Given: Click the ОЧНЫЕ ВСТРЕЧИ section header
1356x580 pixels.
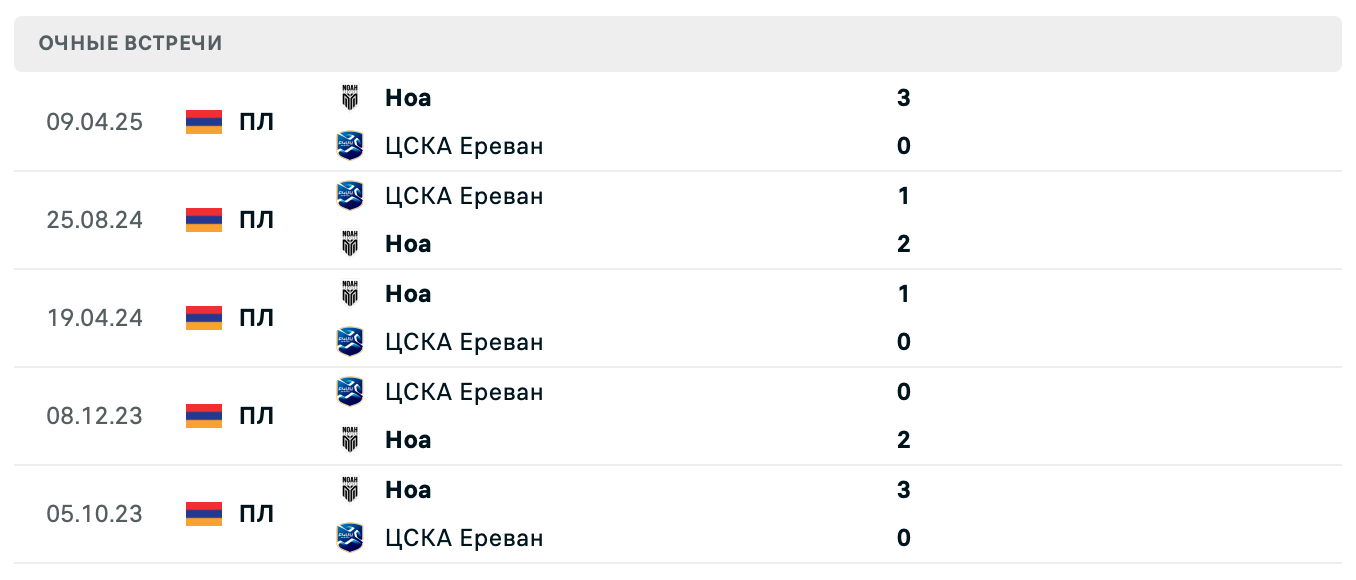Looking at the screenshot, I should 130,43.
